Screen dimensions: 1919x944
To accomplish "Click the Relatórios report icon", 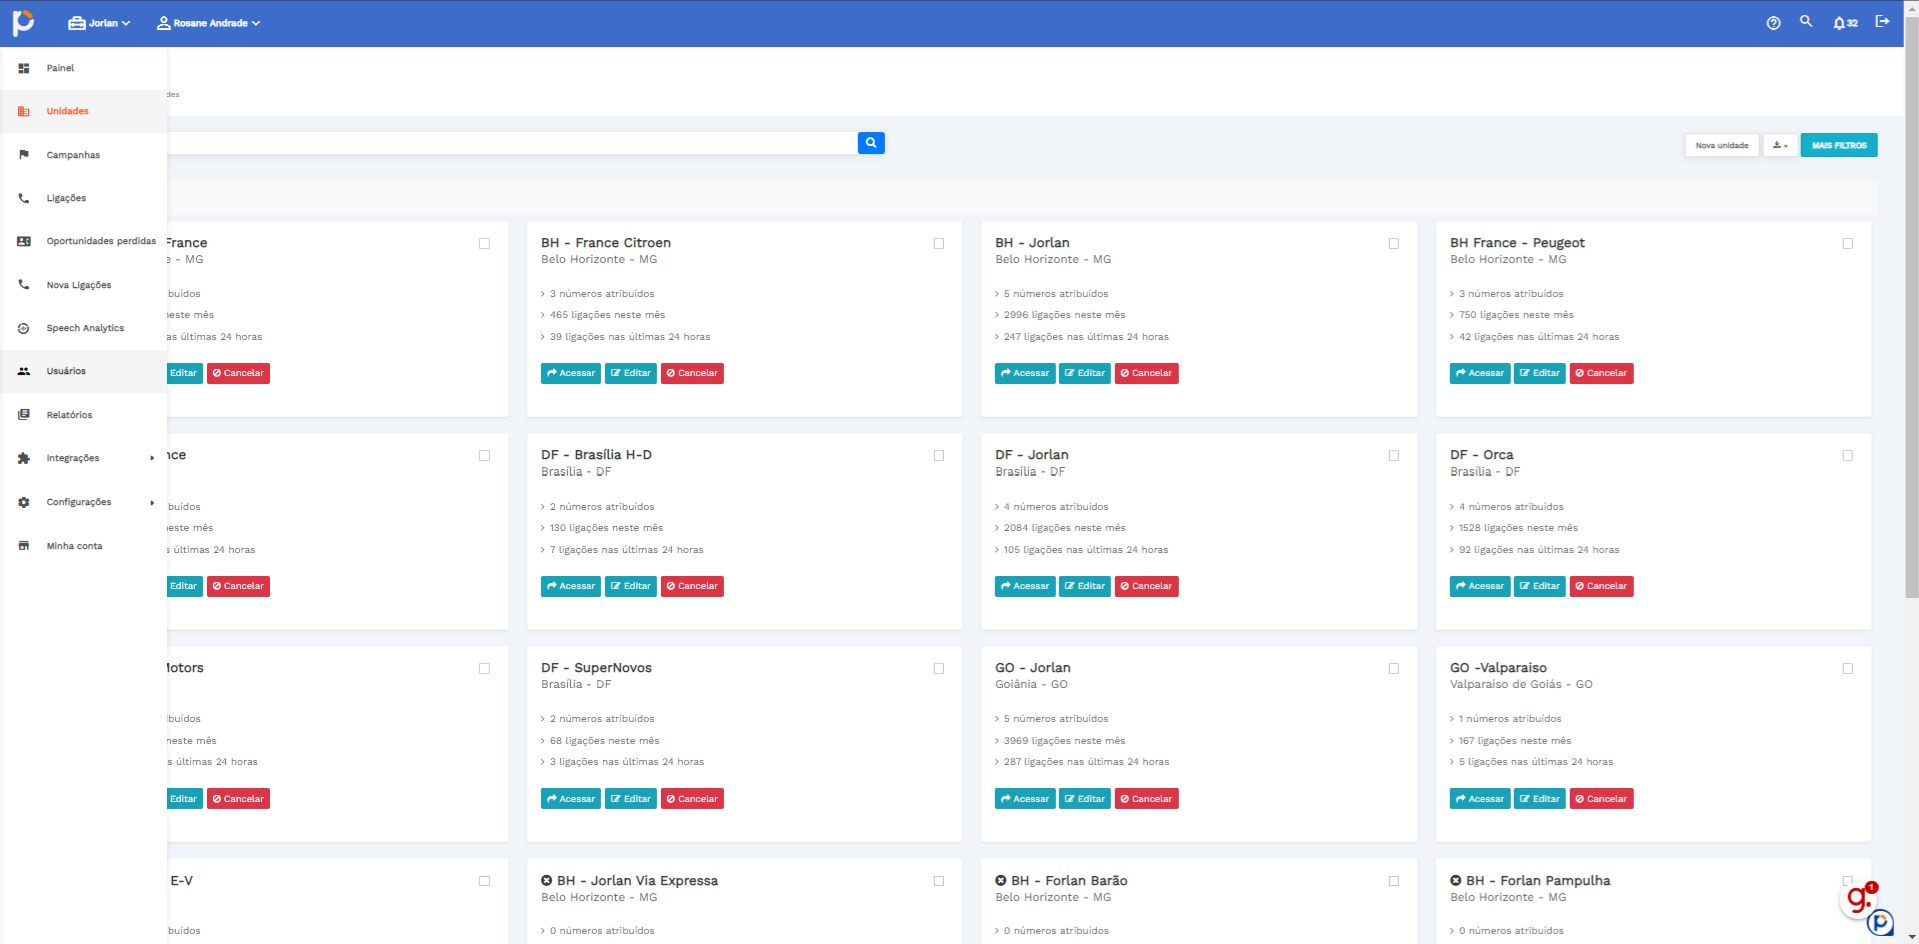I will [x=24, y=415].
